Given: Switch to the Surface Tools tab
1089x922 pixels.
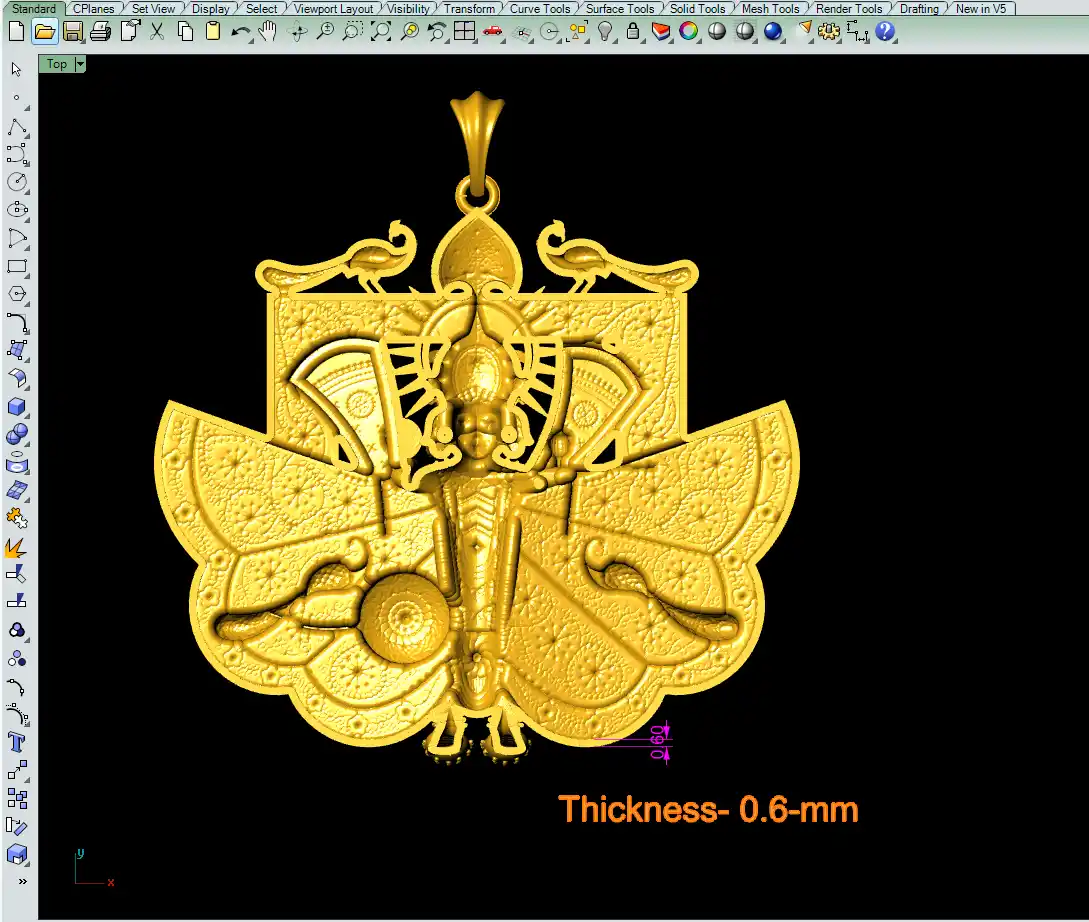Looking at the screenshot, I should click(x=619, y=8).
